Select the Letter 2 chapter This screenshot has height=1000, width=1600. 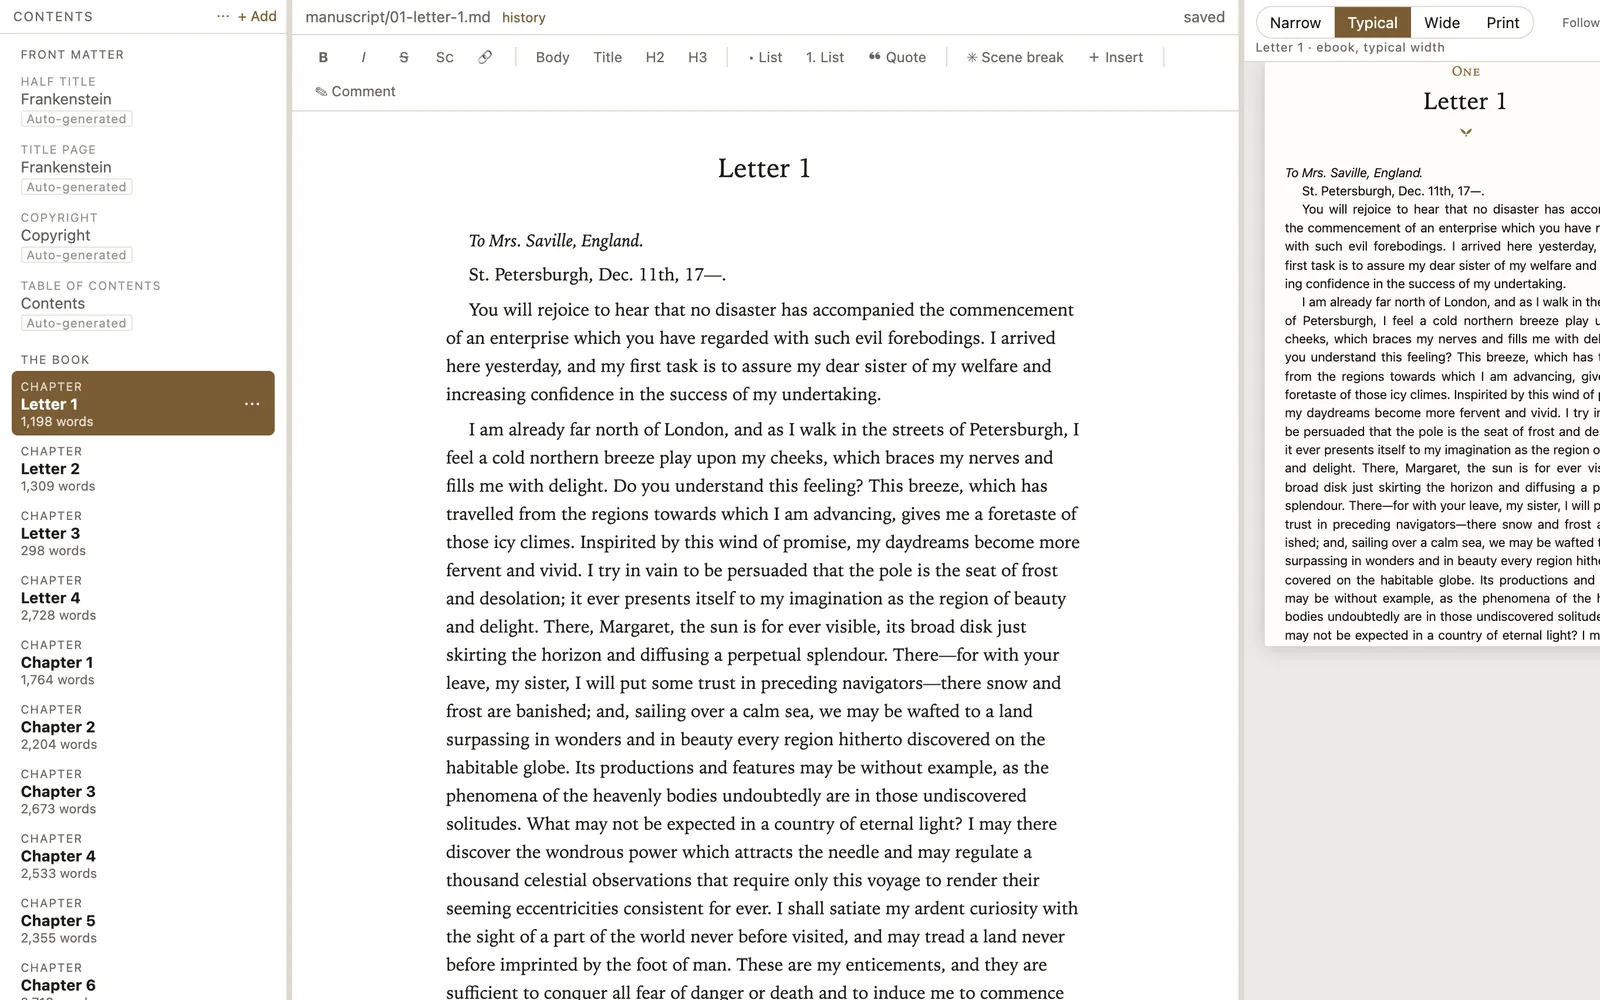pos(143,468)
